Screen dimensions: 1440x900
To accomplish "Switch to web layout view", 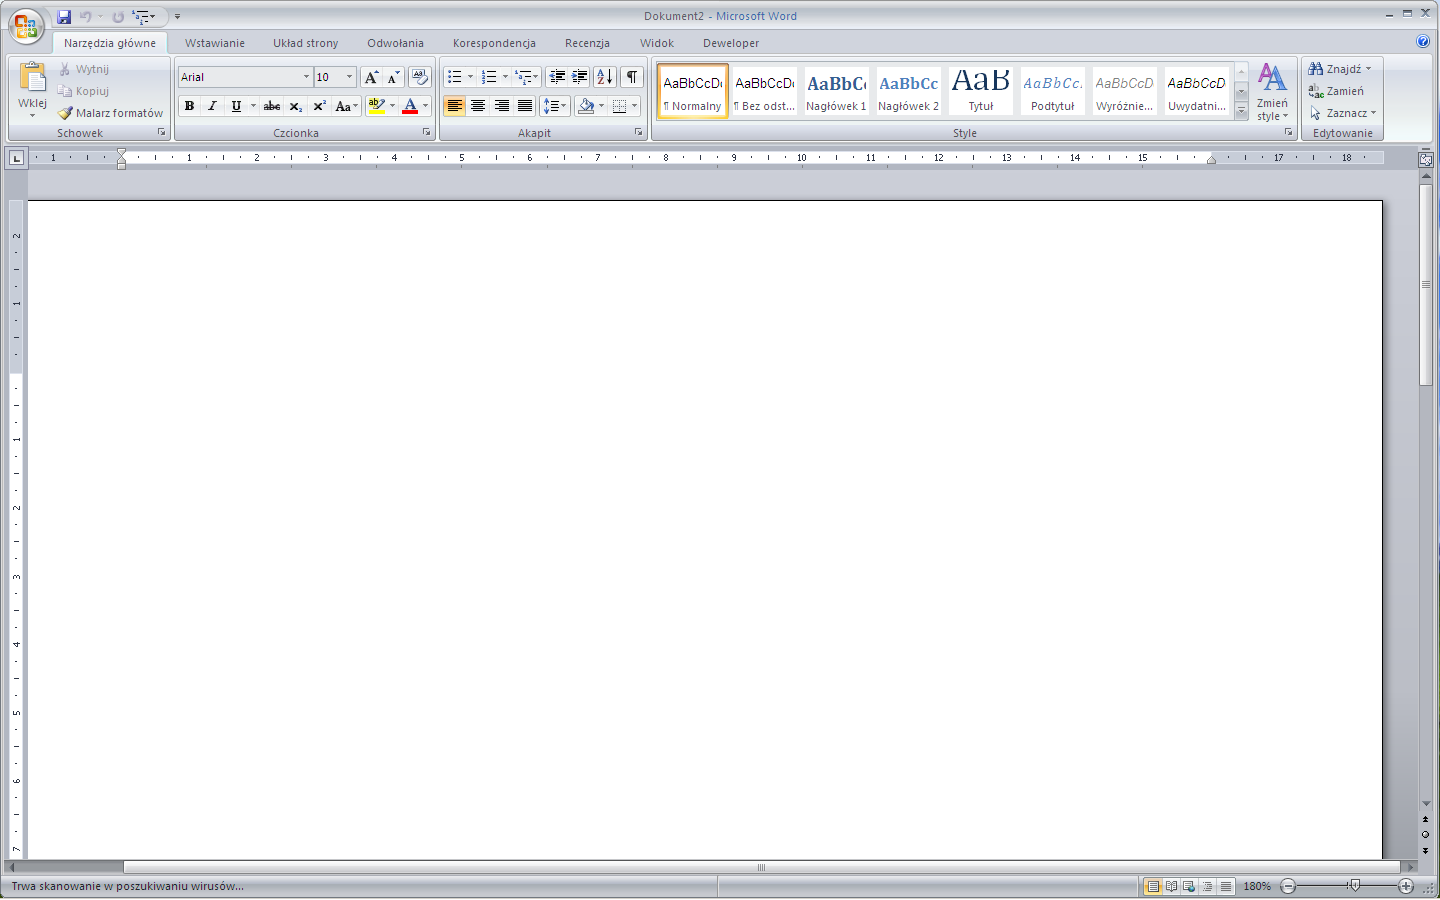I will click(x=1189, y=886).
